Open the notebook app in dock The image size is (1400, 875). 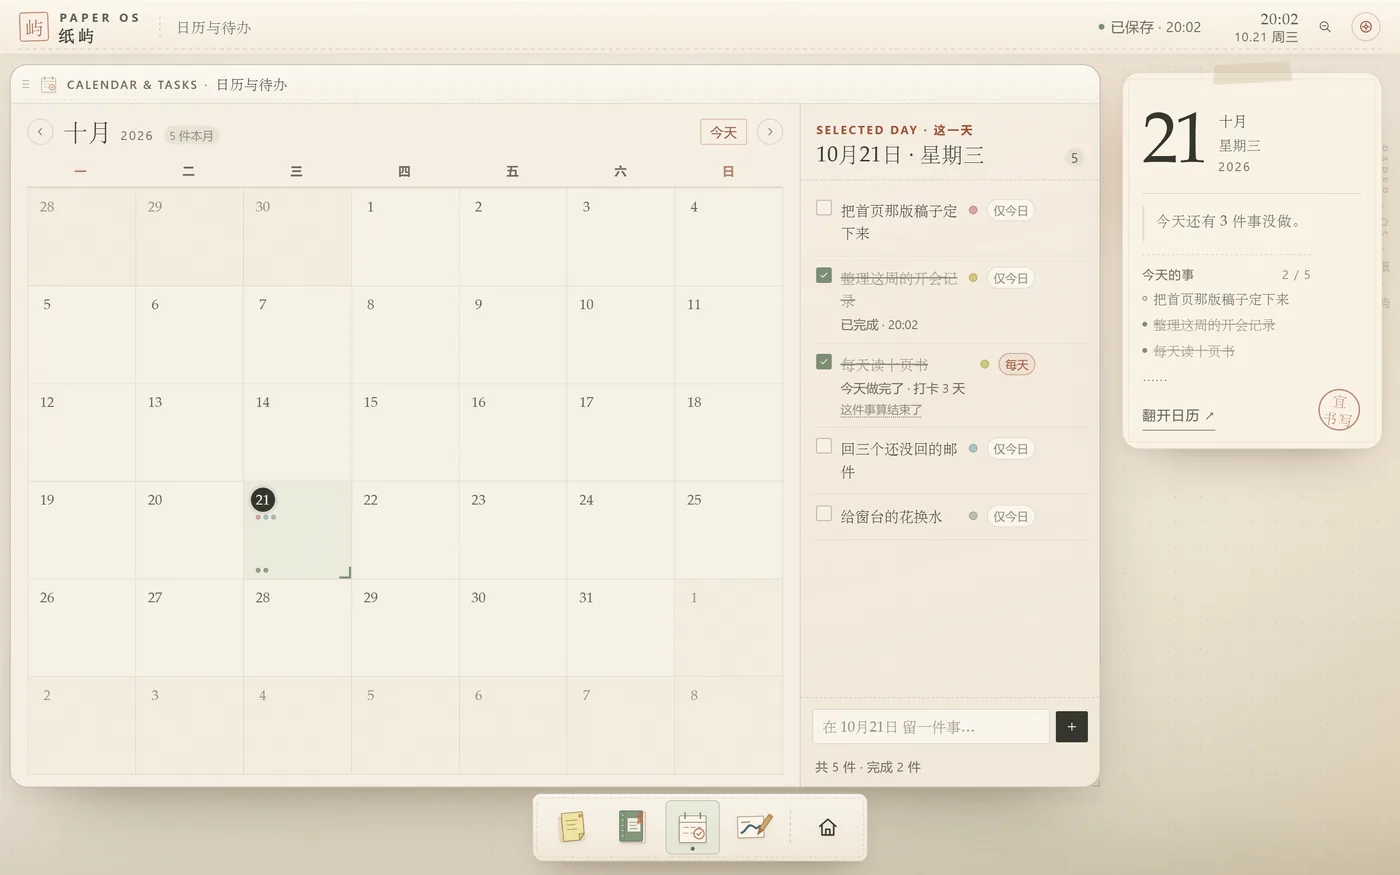click(631, 827)
